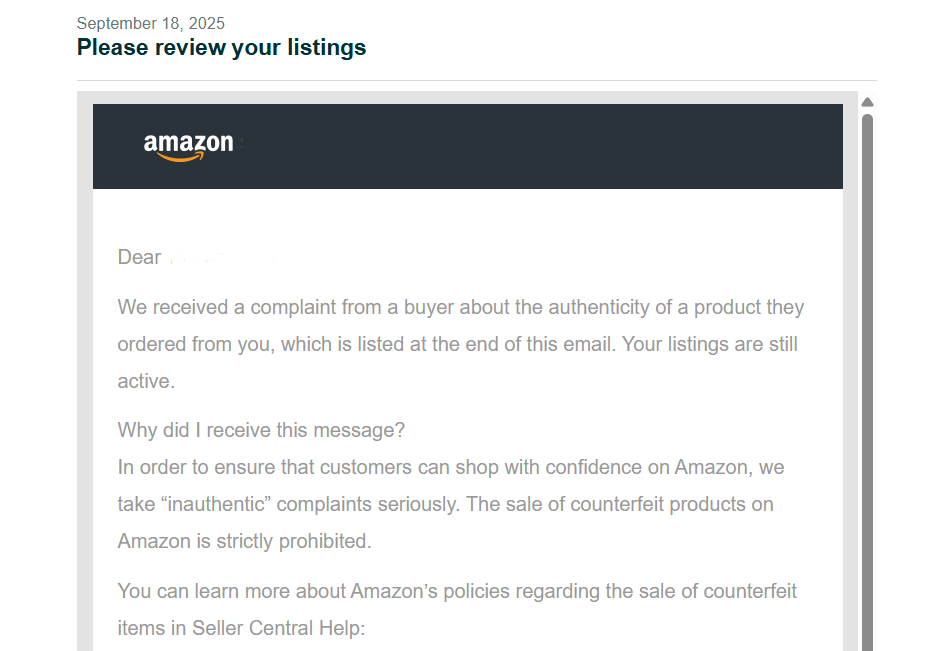The width and height of the screenshot is (950, 651).
Task: Click the vertical scrollbar thumb
Action: pyautogui.click(x=867, y=380)
